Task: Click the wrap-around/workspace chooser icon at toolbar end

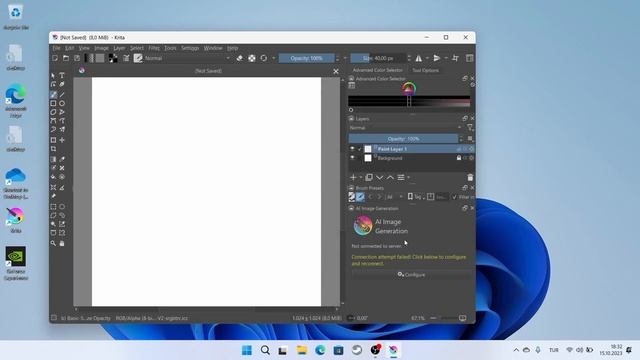Action: 470,58
